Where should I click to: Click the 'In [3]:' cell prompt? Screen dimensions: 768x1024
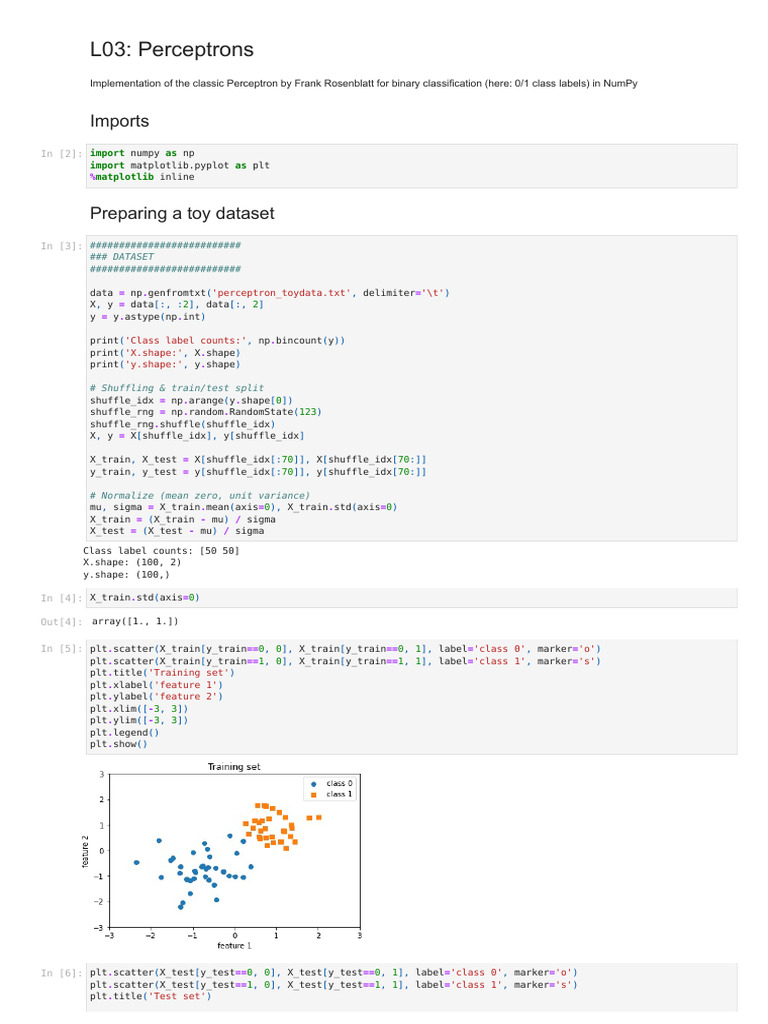point(61,246)
